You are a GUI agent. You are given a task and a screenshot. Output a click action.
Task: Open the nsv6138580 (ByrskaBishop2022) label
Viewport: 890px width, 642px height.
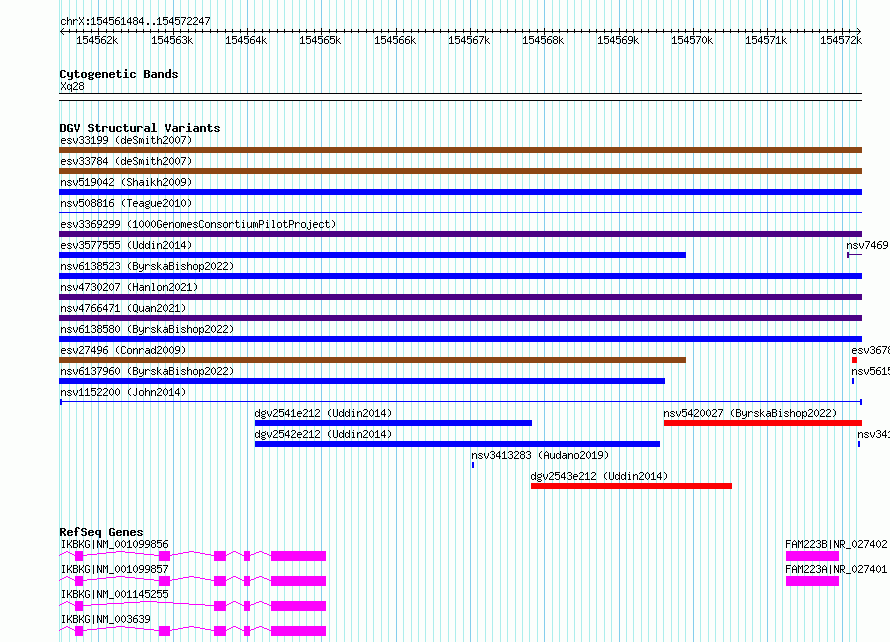point(147,329)
